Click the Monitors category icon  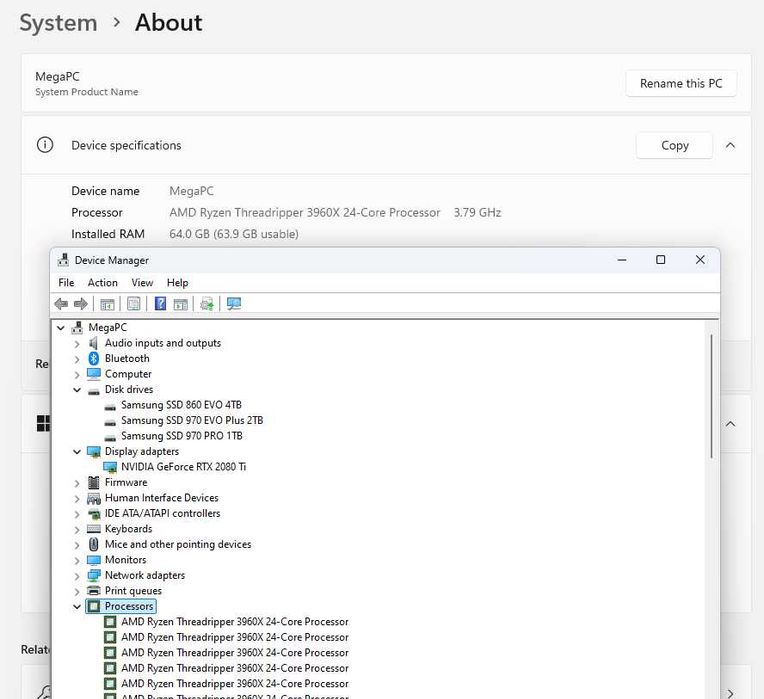pos(94,560)
